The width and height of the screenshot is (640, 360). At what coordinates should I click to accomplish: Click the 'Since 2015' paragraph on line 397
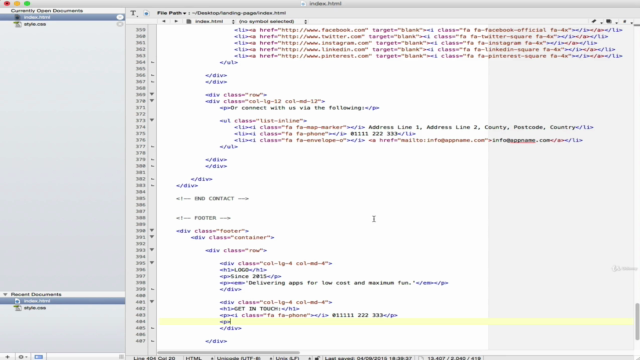(x=250, y=276)
